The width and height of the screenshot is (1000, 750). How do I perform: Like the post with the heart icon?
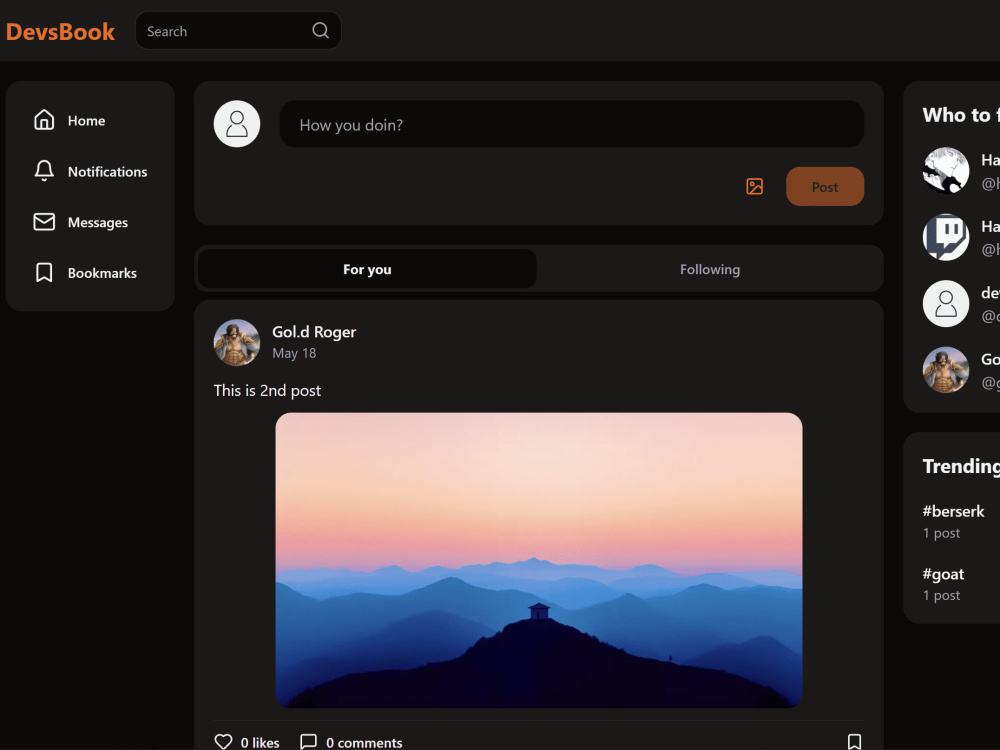point(223,742)
